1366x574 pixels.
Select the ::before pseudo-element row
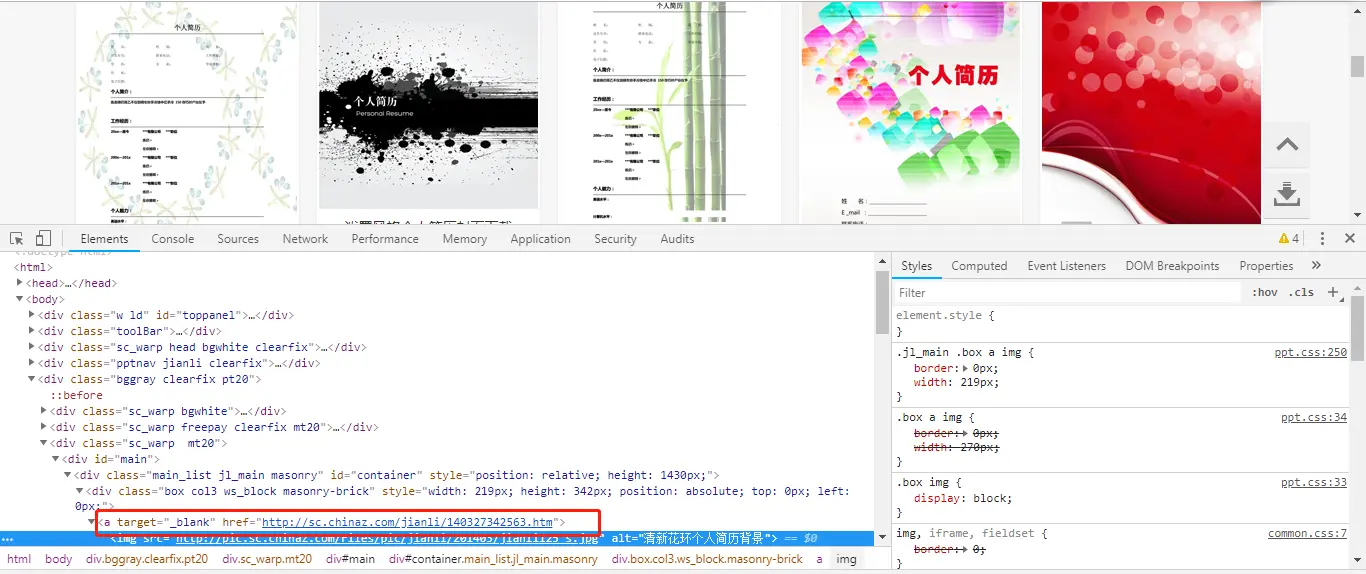click(x=77, y=395)
